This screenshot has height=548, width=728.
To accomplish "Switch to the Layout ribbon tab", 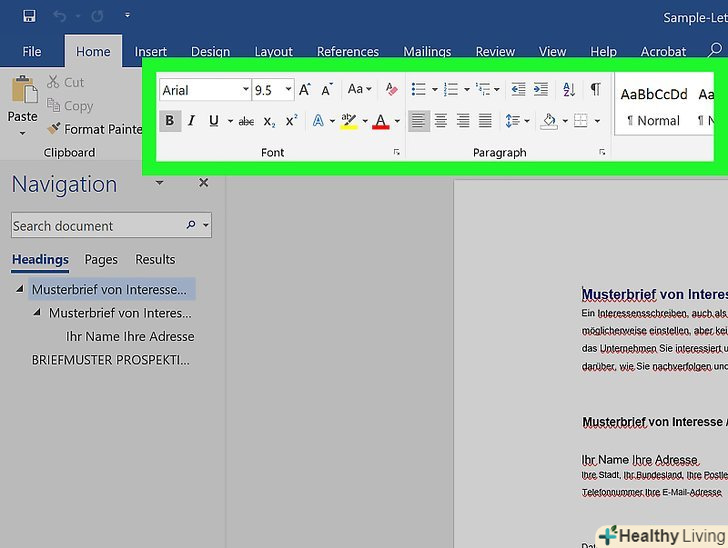I will [x=273, y=52].
